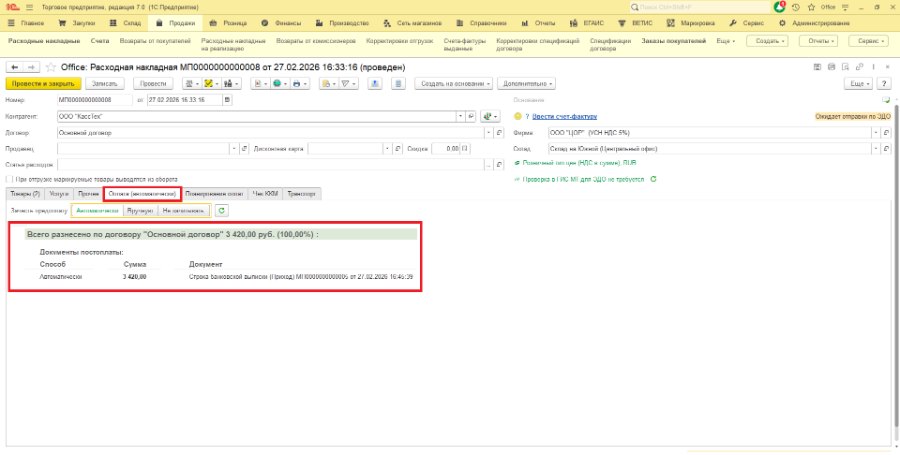Image resolution: width=900 pixels, height=455 pixels.
Task: Open the Закупки section
Action: (77, 24)
